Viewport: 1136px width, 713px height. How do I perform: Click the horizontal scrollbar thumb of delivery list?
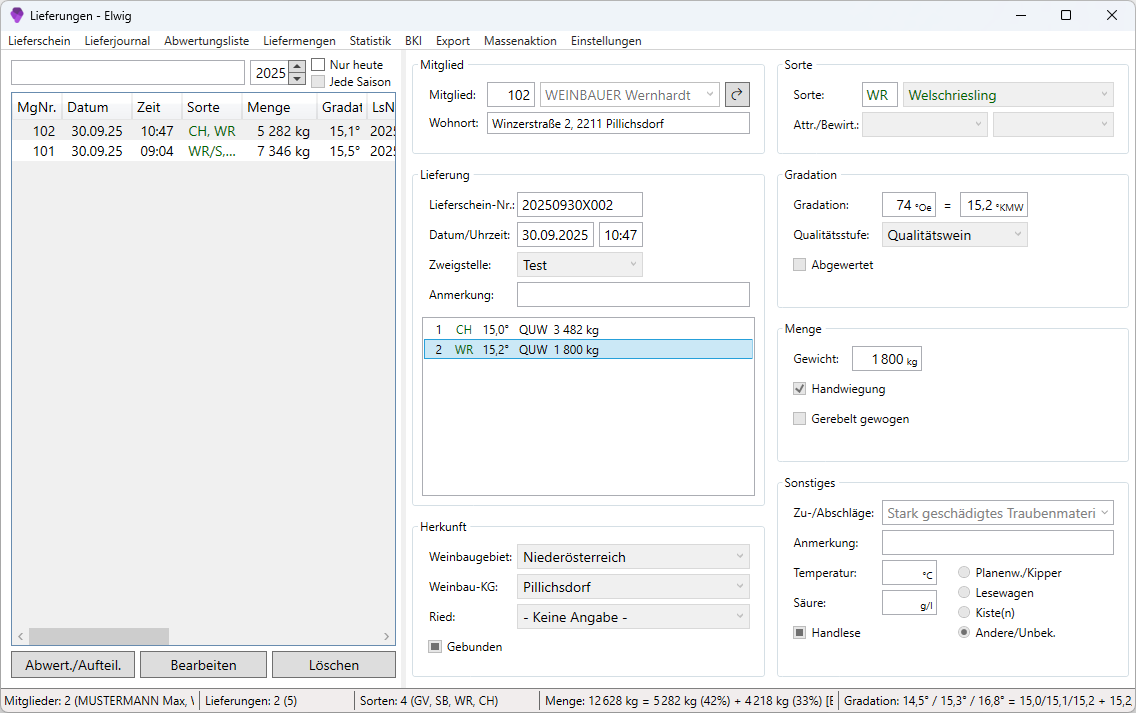(99, 636)
